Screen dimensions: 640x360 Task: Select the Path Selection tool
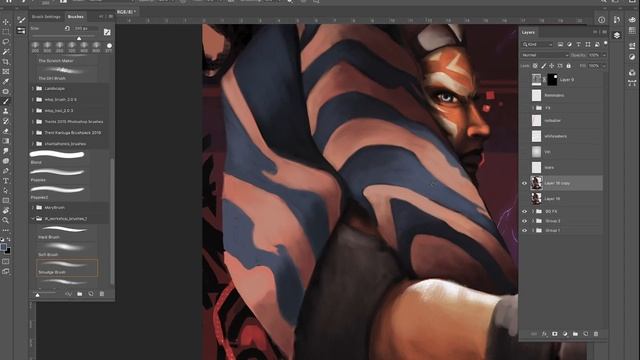point(6,191)
